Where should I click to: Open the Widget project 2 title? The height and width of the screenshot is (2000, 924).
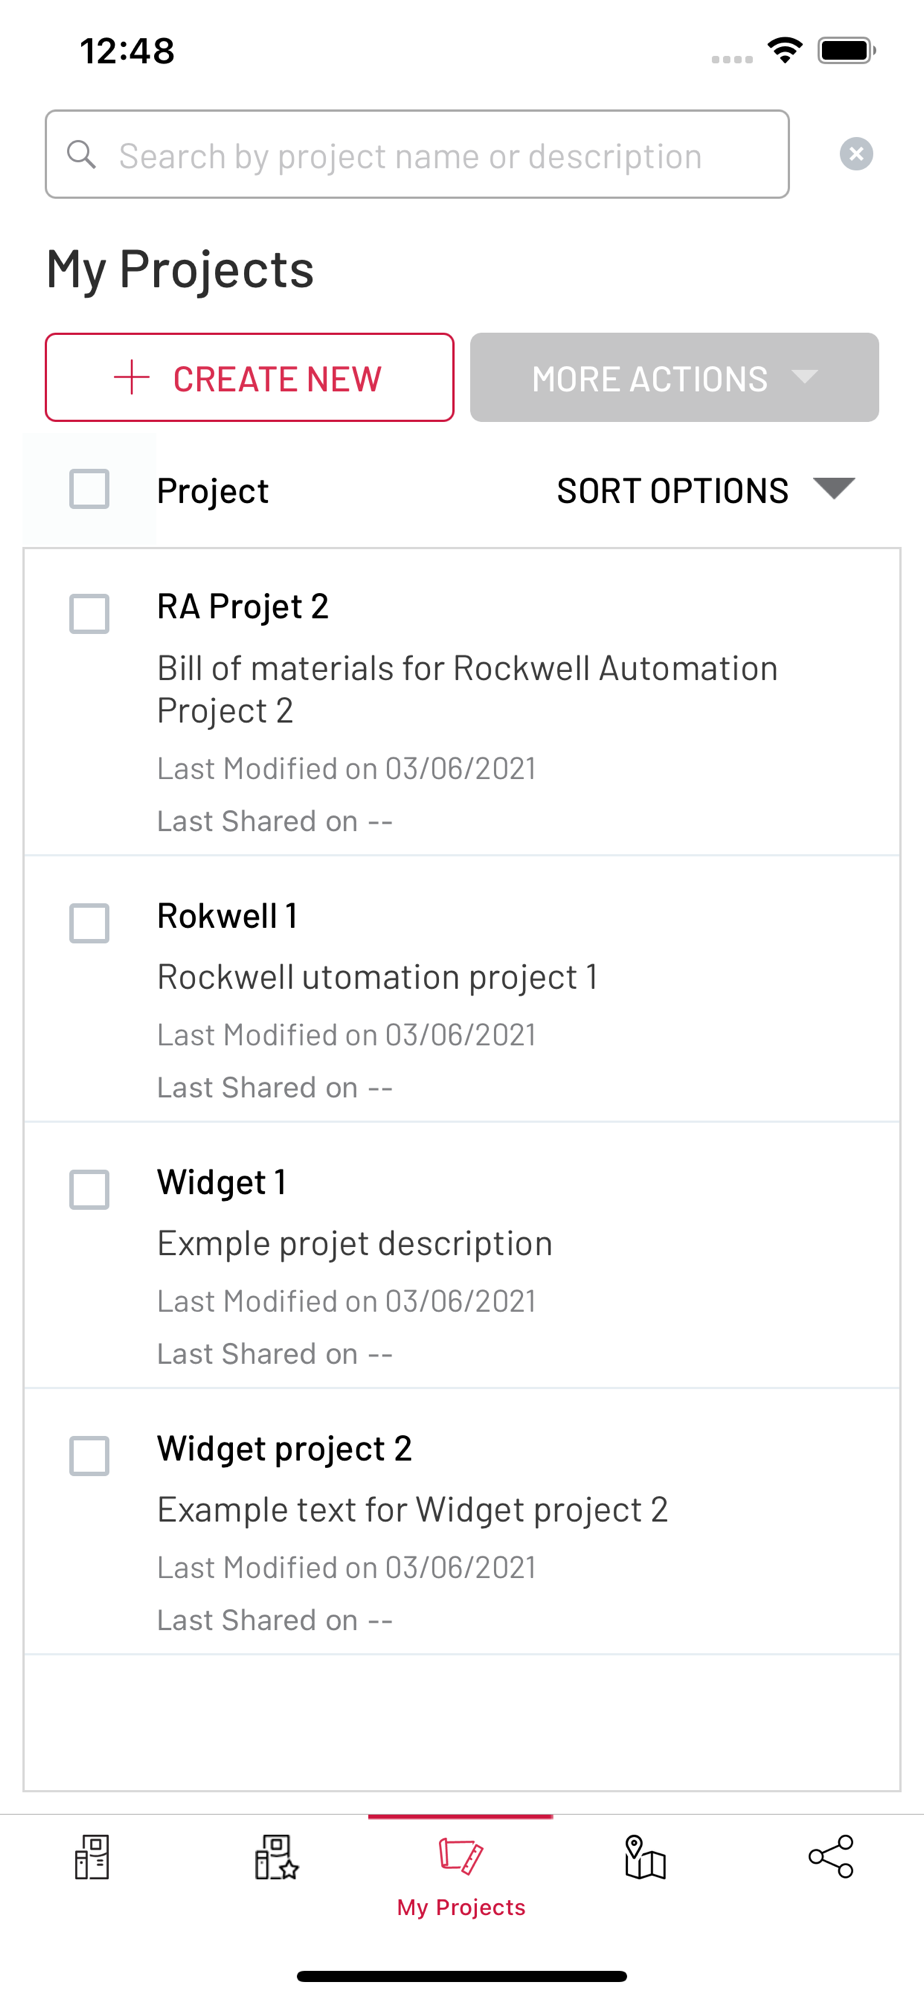(x=284, y=1449)
